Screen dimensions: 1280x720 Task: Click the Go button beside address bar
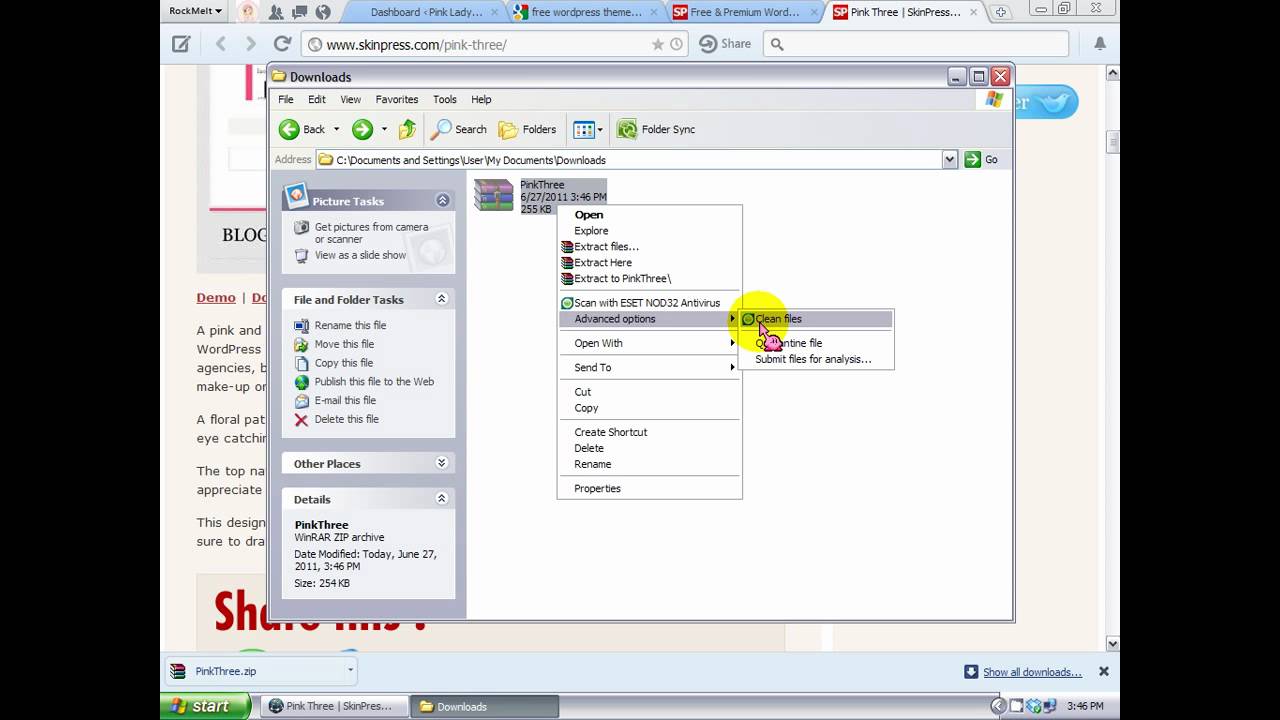coord(981,159)
